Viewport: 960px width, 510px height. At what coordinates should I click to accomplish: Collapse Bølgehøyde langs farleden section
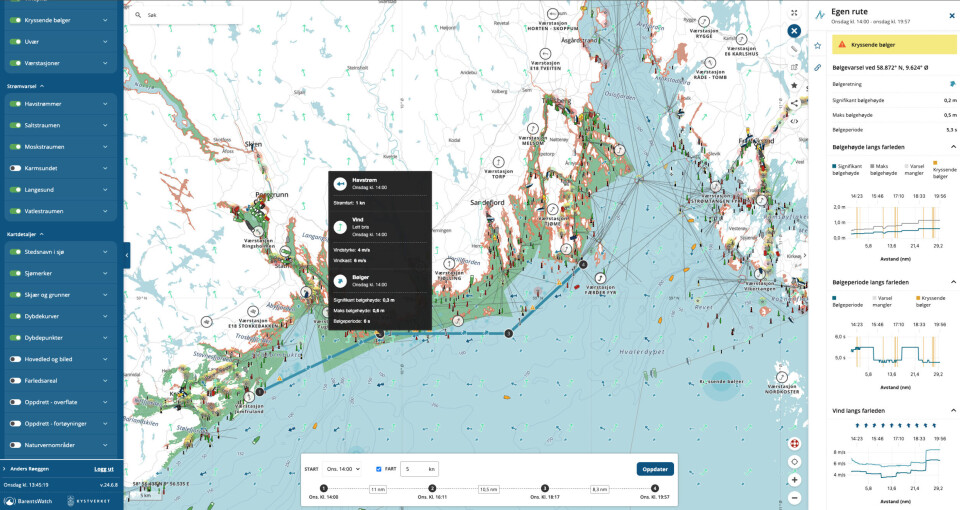[952, 146]
